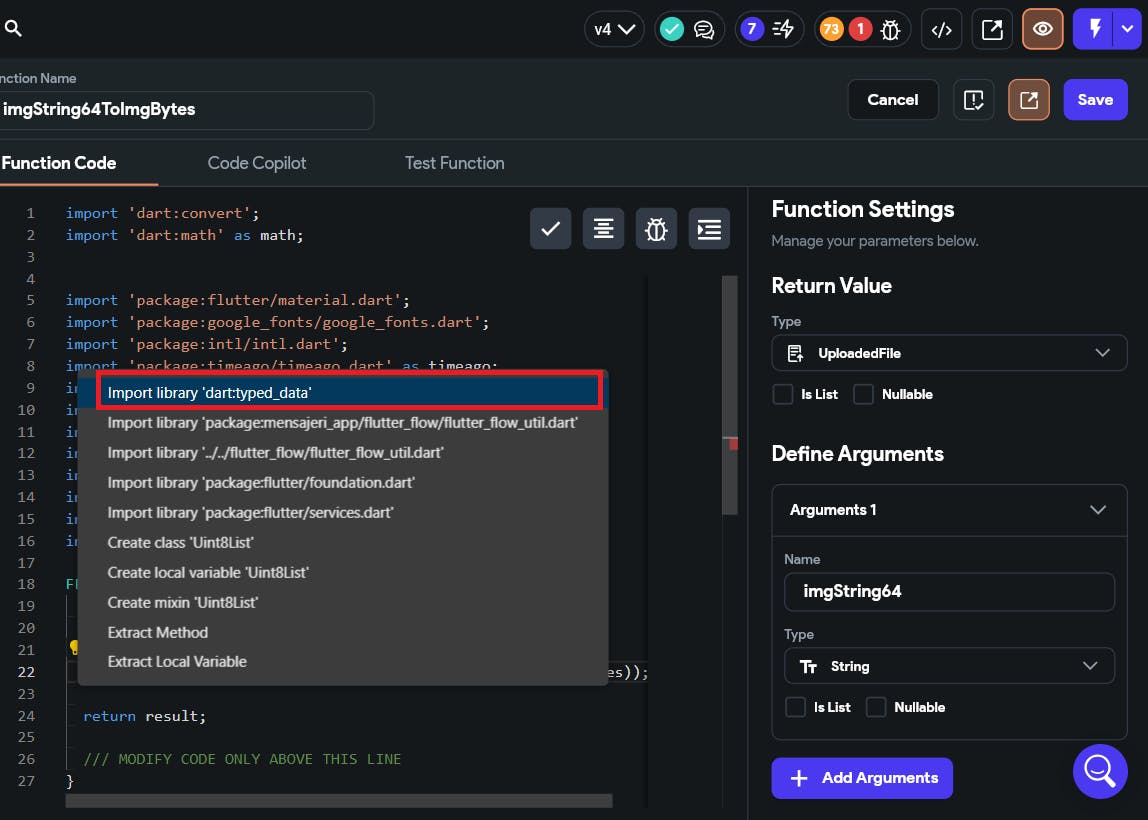Click the bug issues icon in top bar
Screen dimensions: 1148x820
[x=890, y=30]
